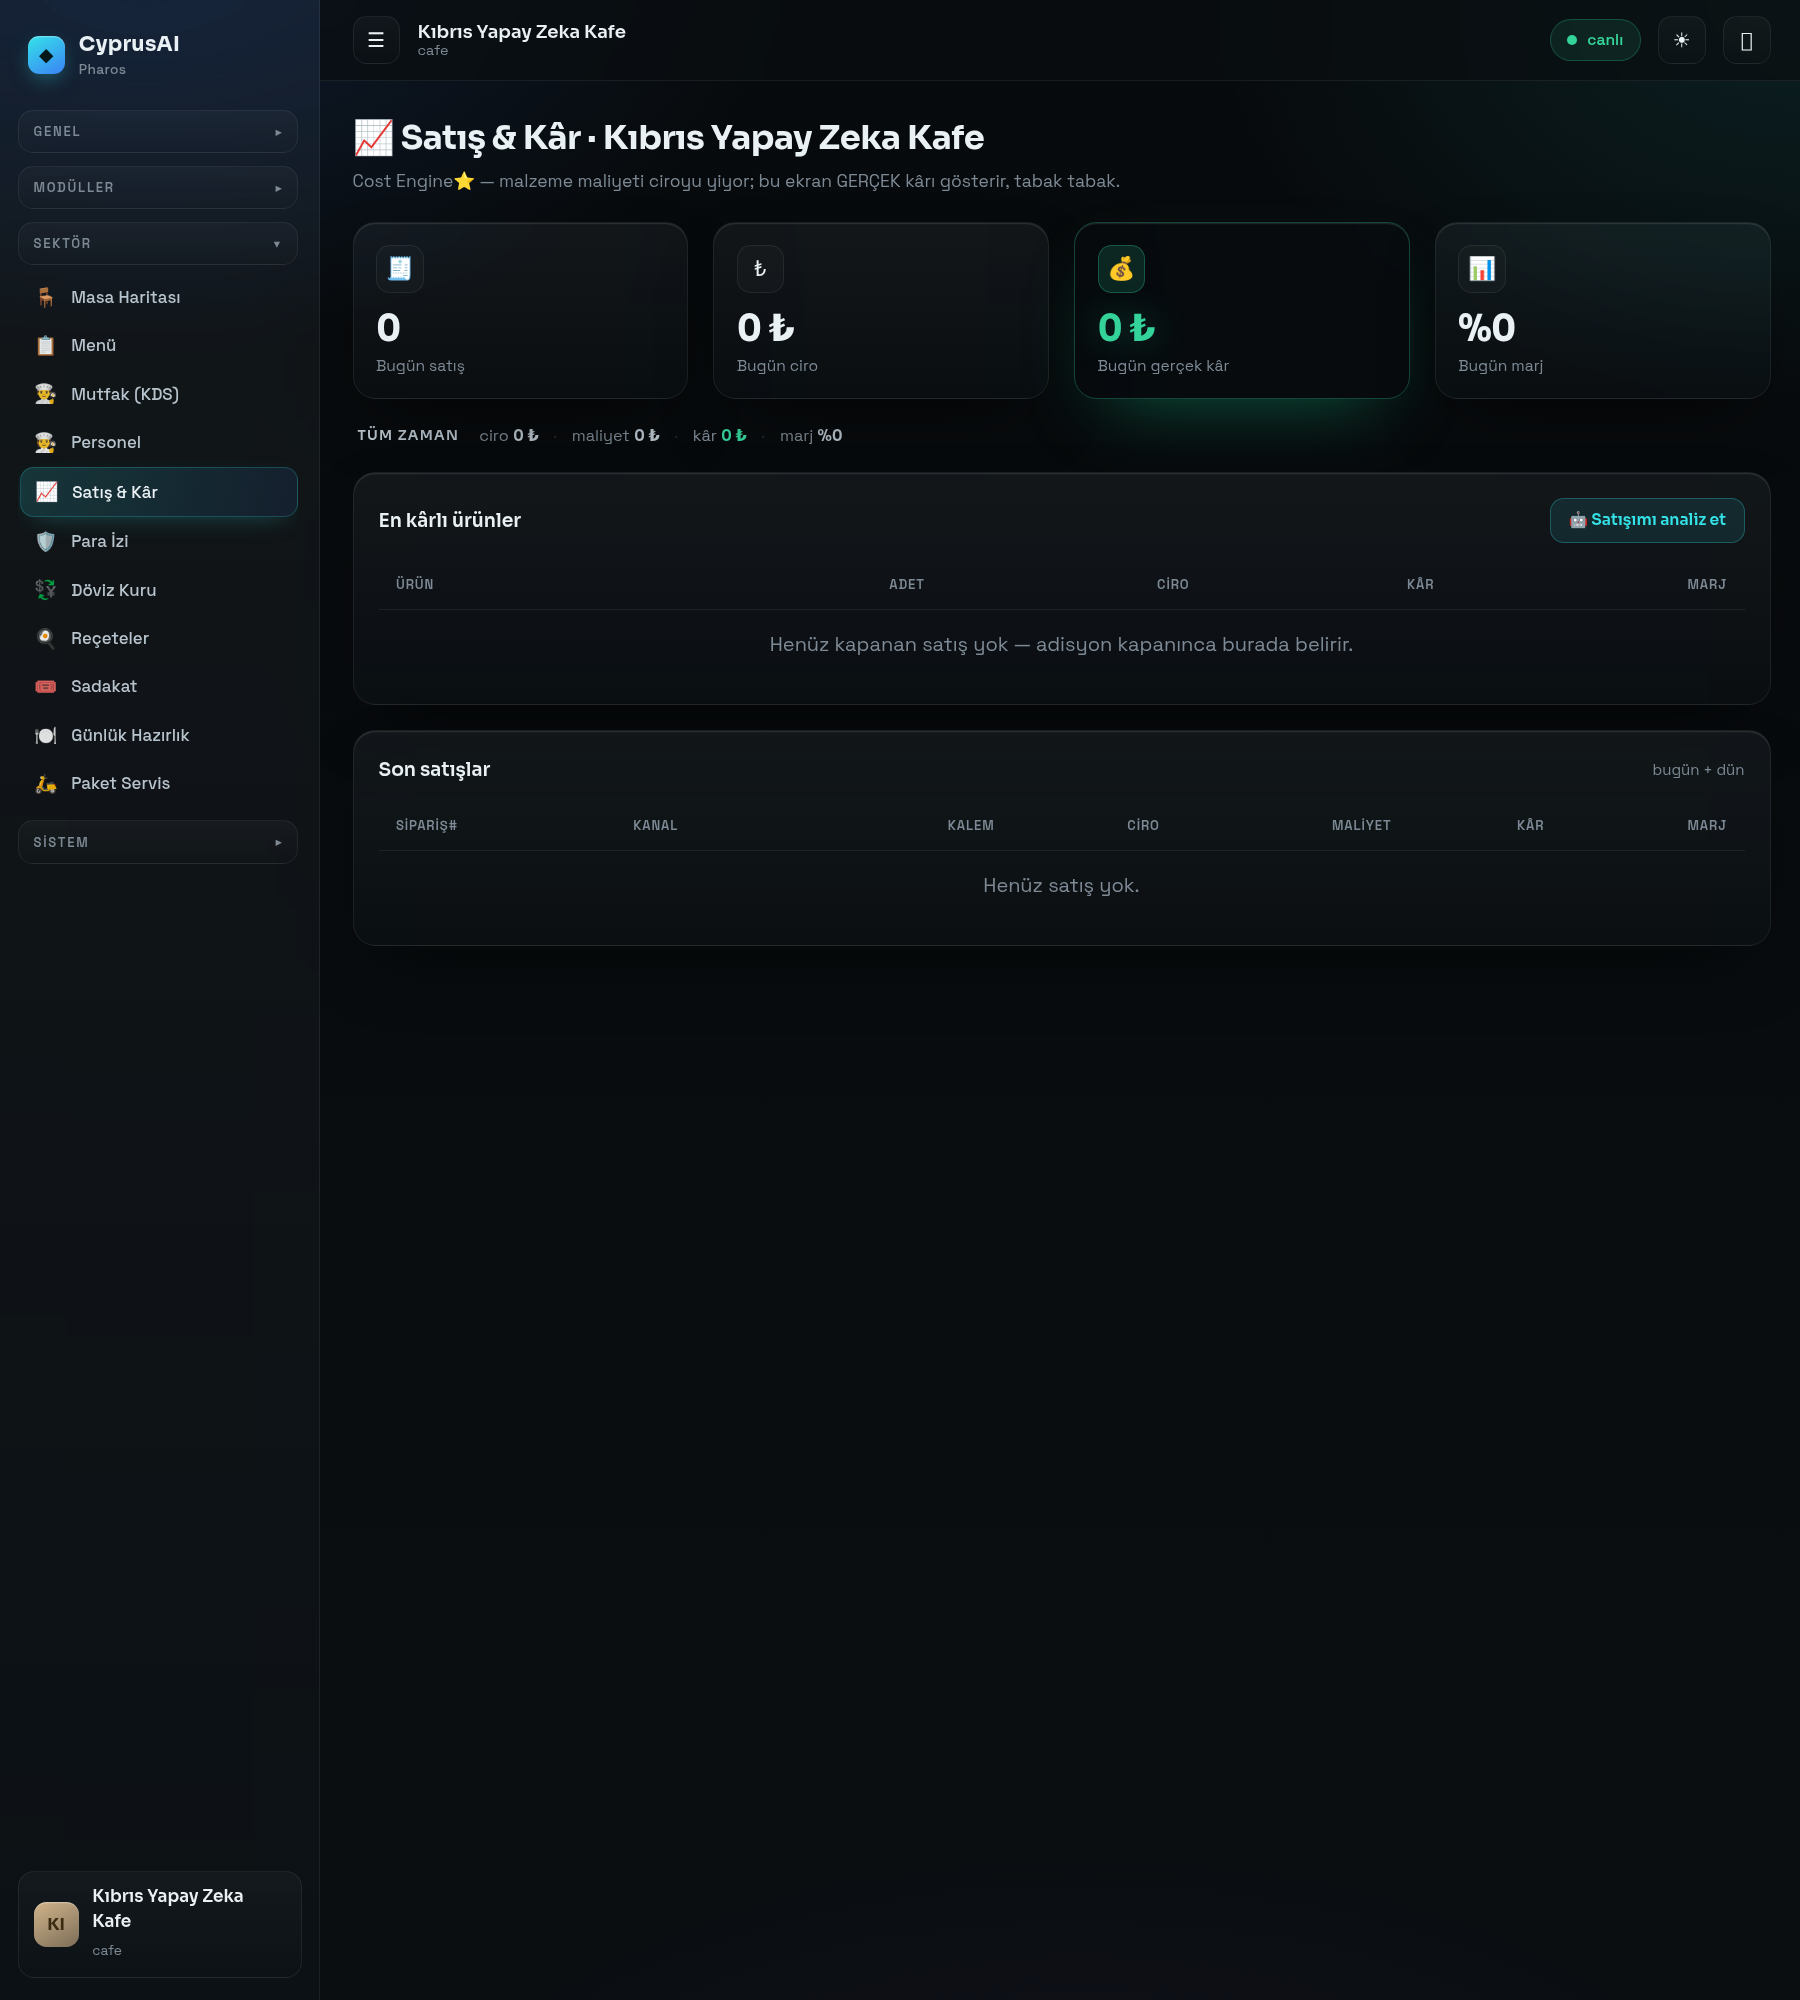Viewport: 1800px width, 2000px height.
Task: Click the all-time ciro 0 ₺ value
Action: (x=526, y=435)
